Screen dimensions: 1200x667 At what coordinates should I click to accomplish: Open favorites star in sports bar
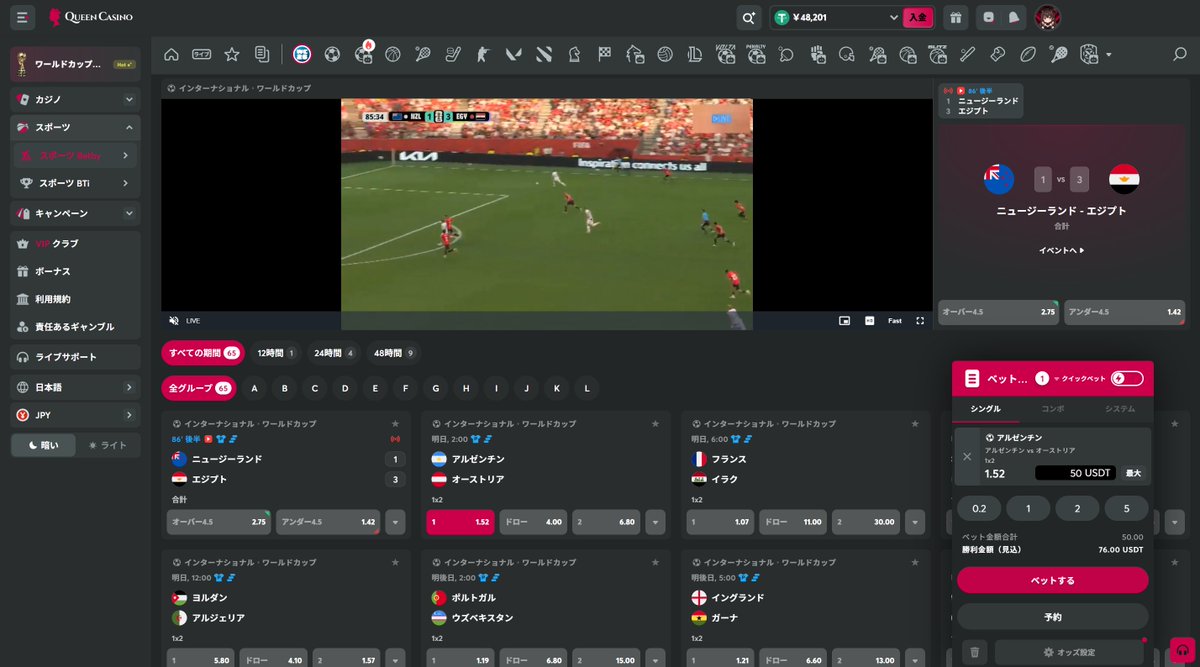pyautogui.click(x=231, y=54)
